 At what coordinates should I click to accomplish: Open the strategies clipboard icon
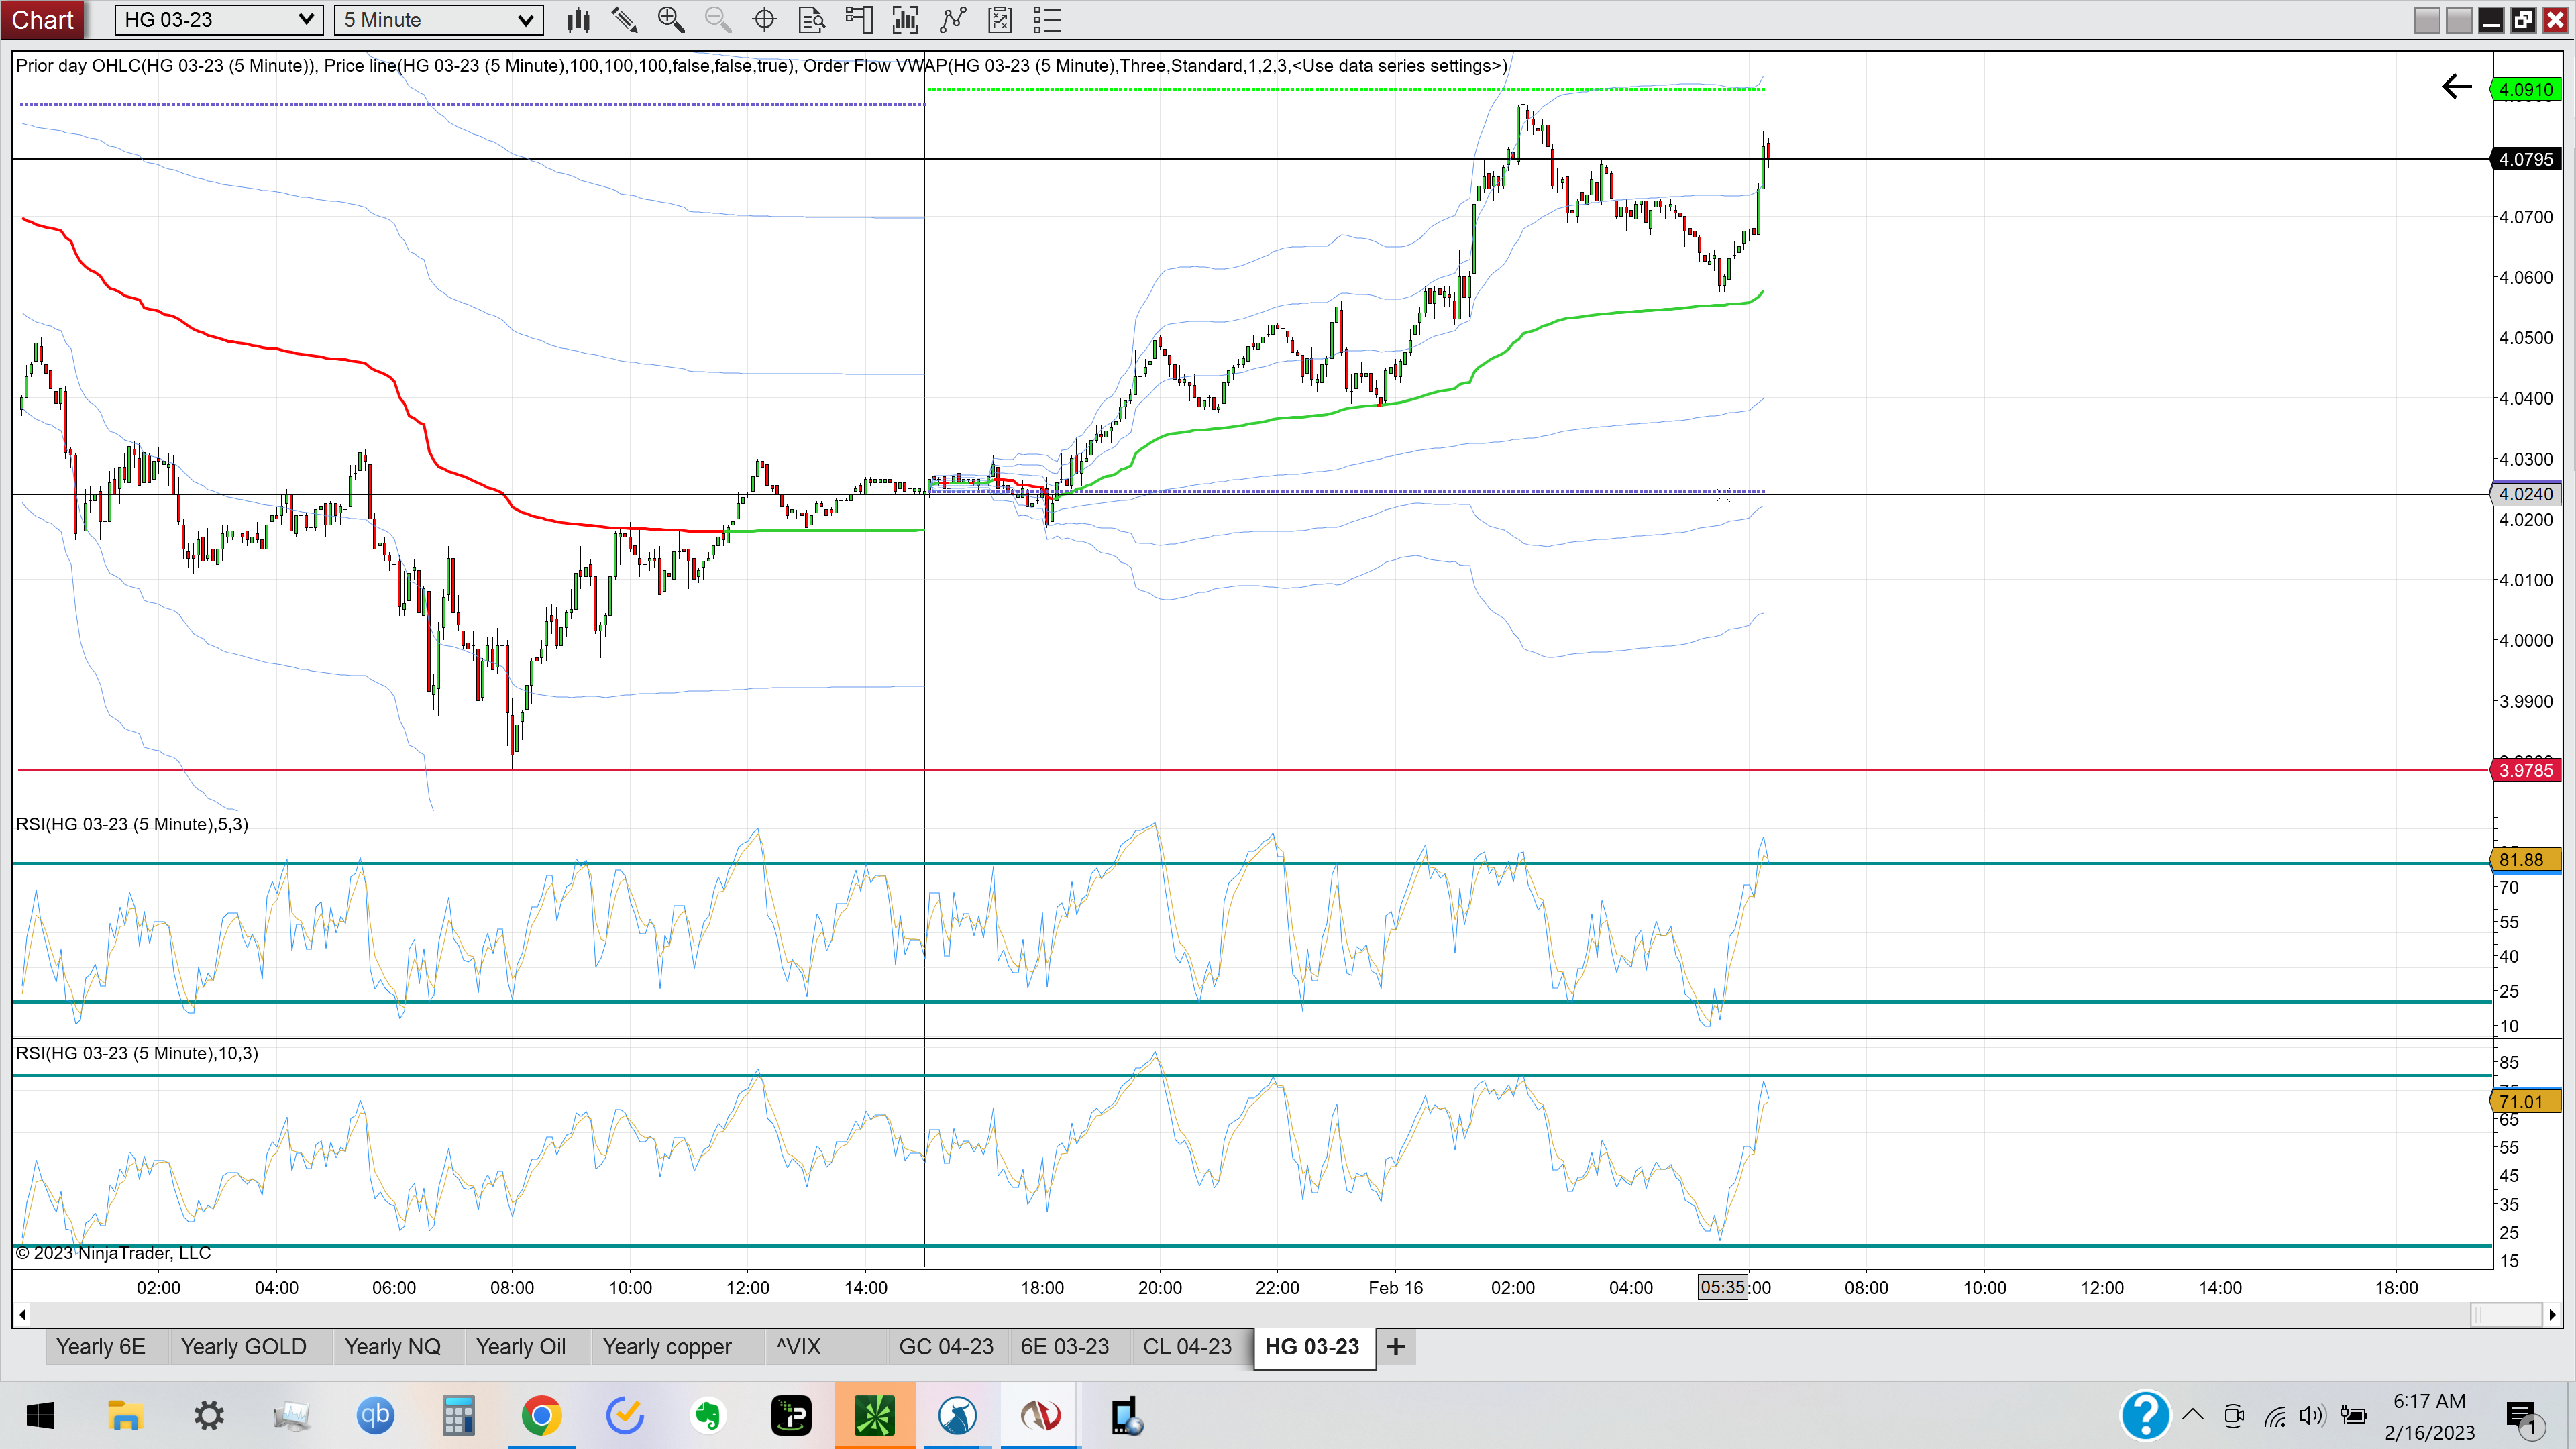click(x=1000, y=20)
